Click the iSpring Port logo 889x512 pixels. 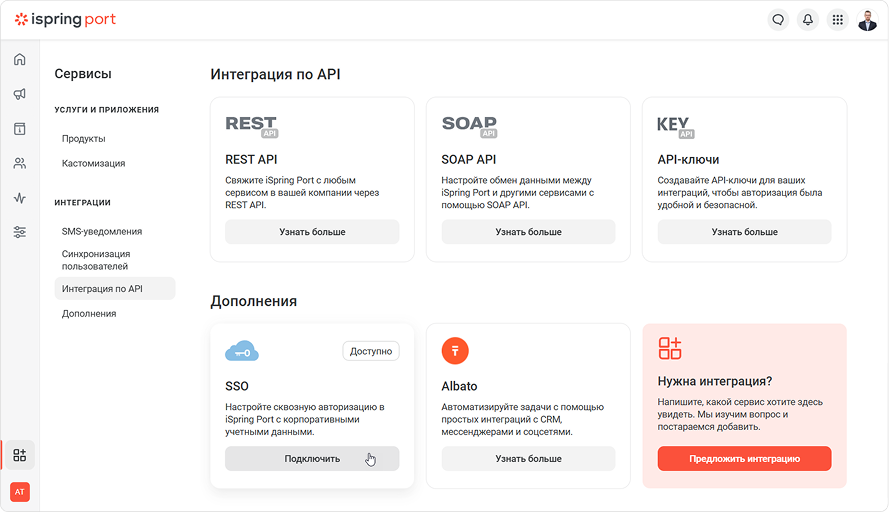pyautogui.click(x=65, y=19)
